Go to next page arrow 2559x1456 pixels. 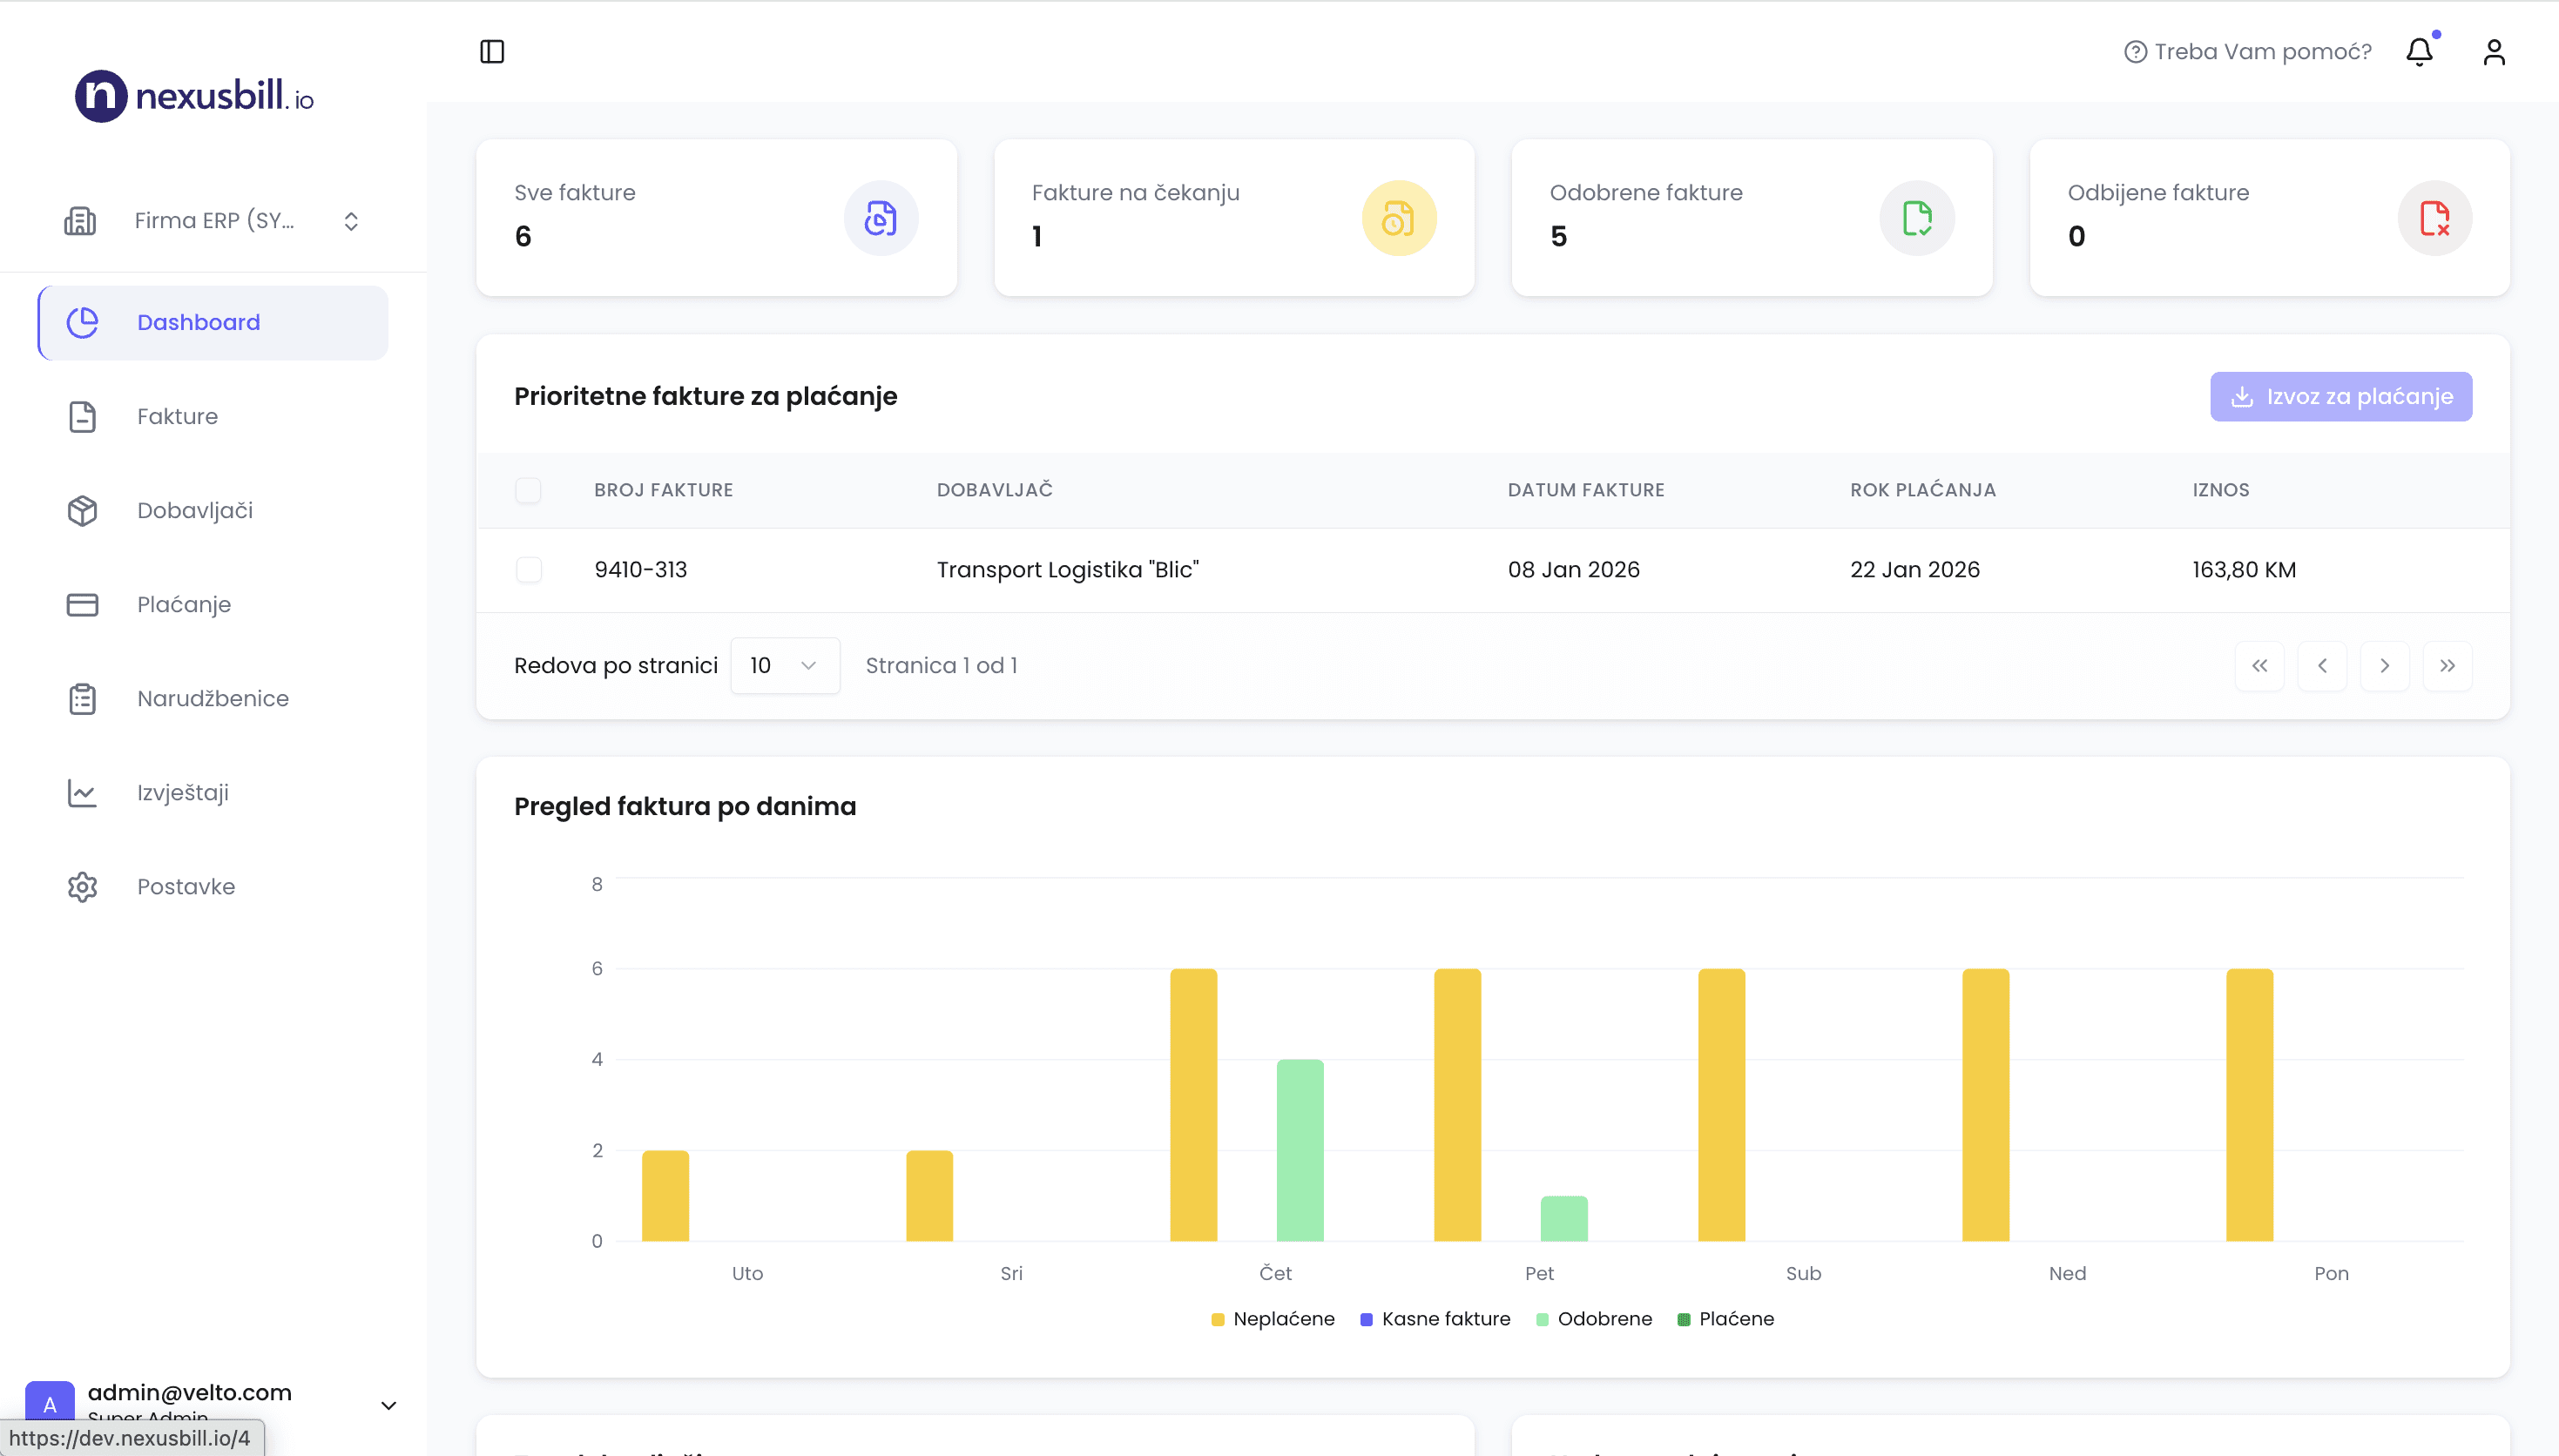point(2384,666)
